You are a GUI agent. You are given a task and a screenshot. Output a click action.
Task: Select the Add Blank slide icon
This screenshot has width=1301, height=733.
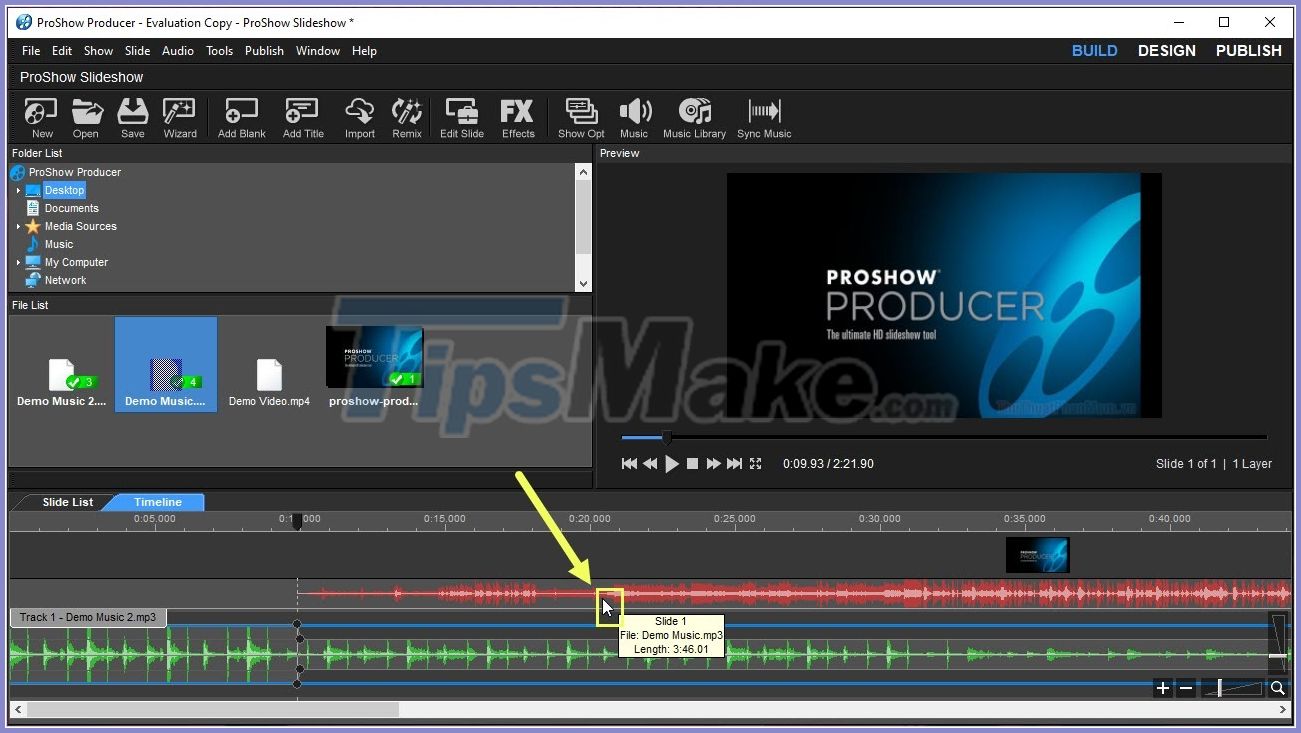click(x=240, y=117)
